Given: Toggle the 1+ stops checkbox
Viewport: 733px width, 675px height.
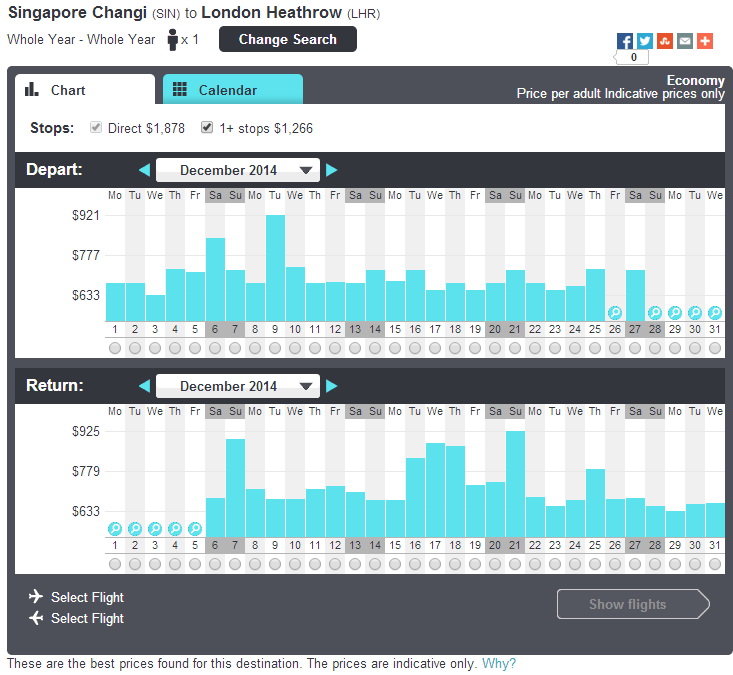Looking at the screenshot, I should 207,127.
